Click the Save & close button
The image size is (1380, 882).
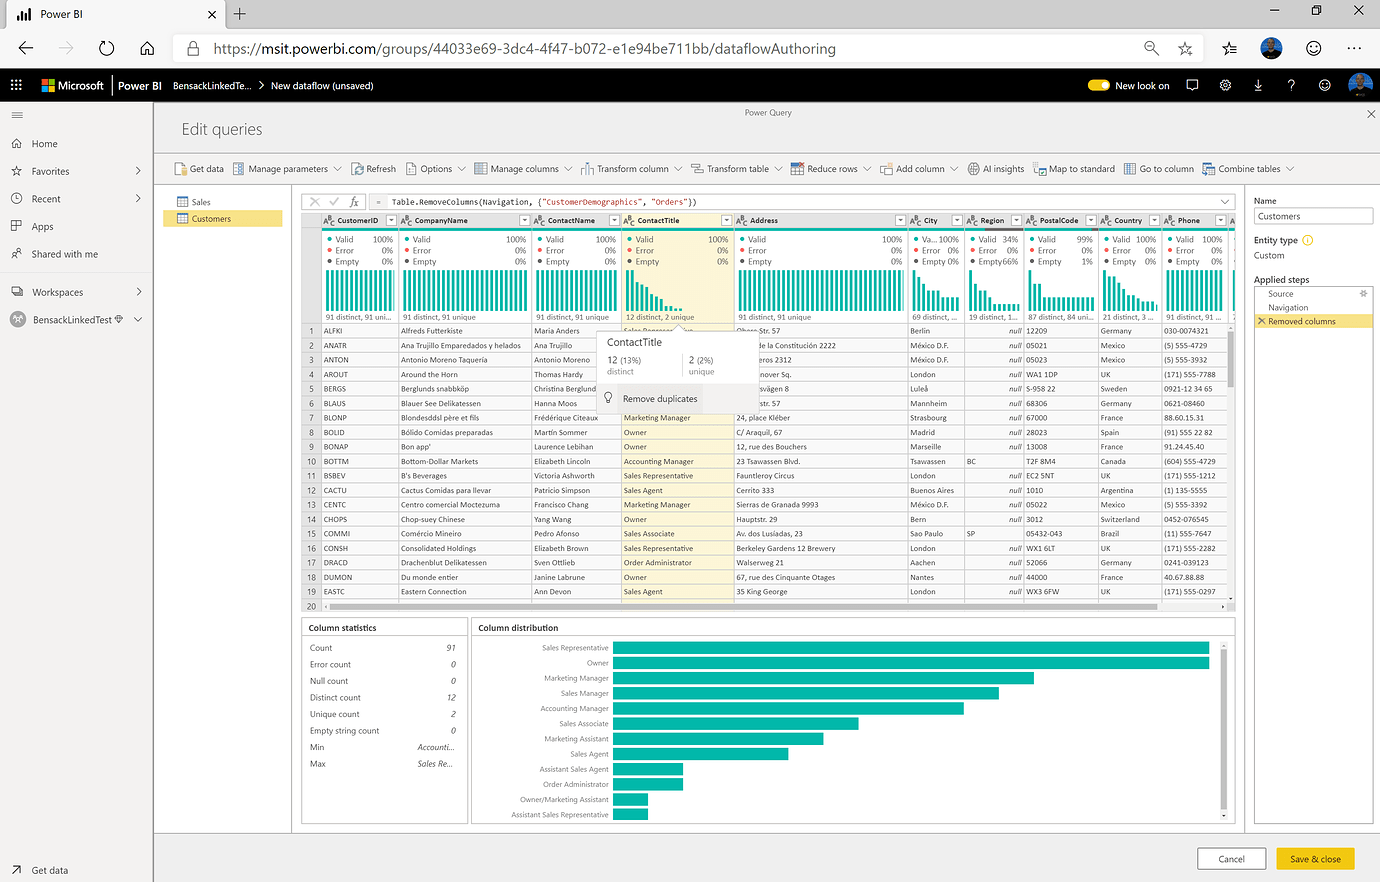click(1315, 858)
